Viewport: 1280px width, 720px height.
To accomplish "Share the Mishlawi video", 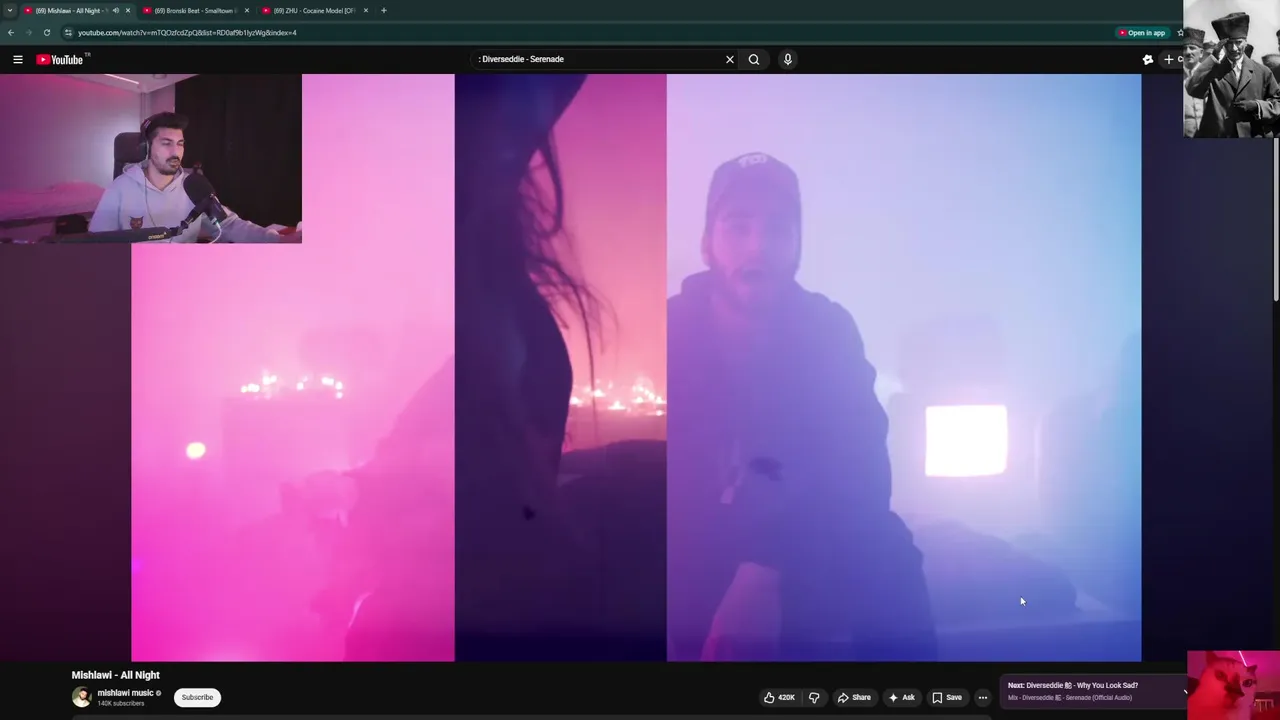I will pos(853,697).
